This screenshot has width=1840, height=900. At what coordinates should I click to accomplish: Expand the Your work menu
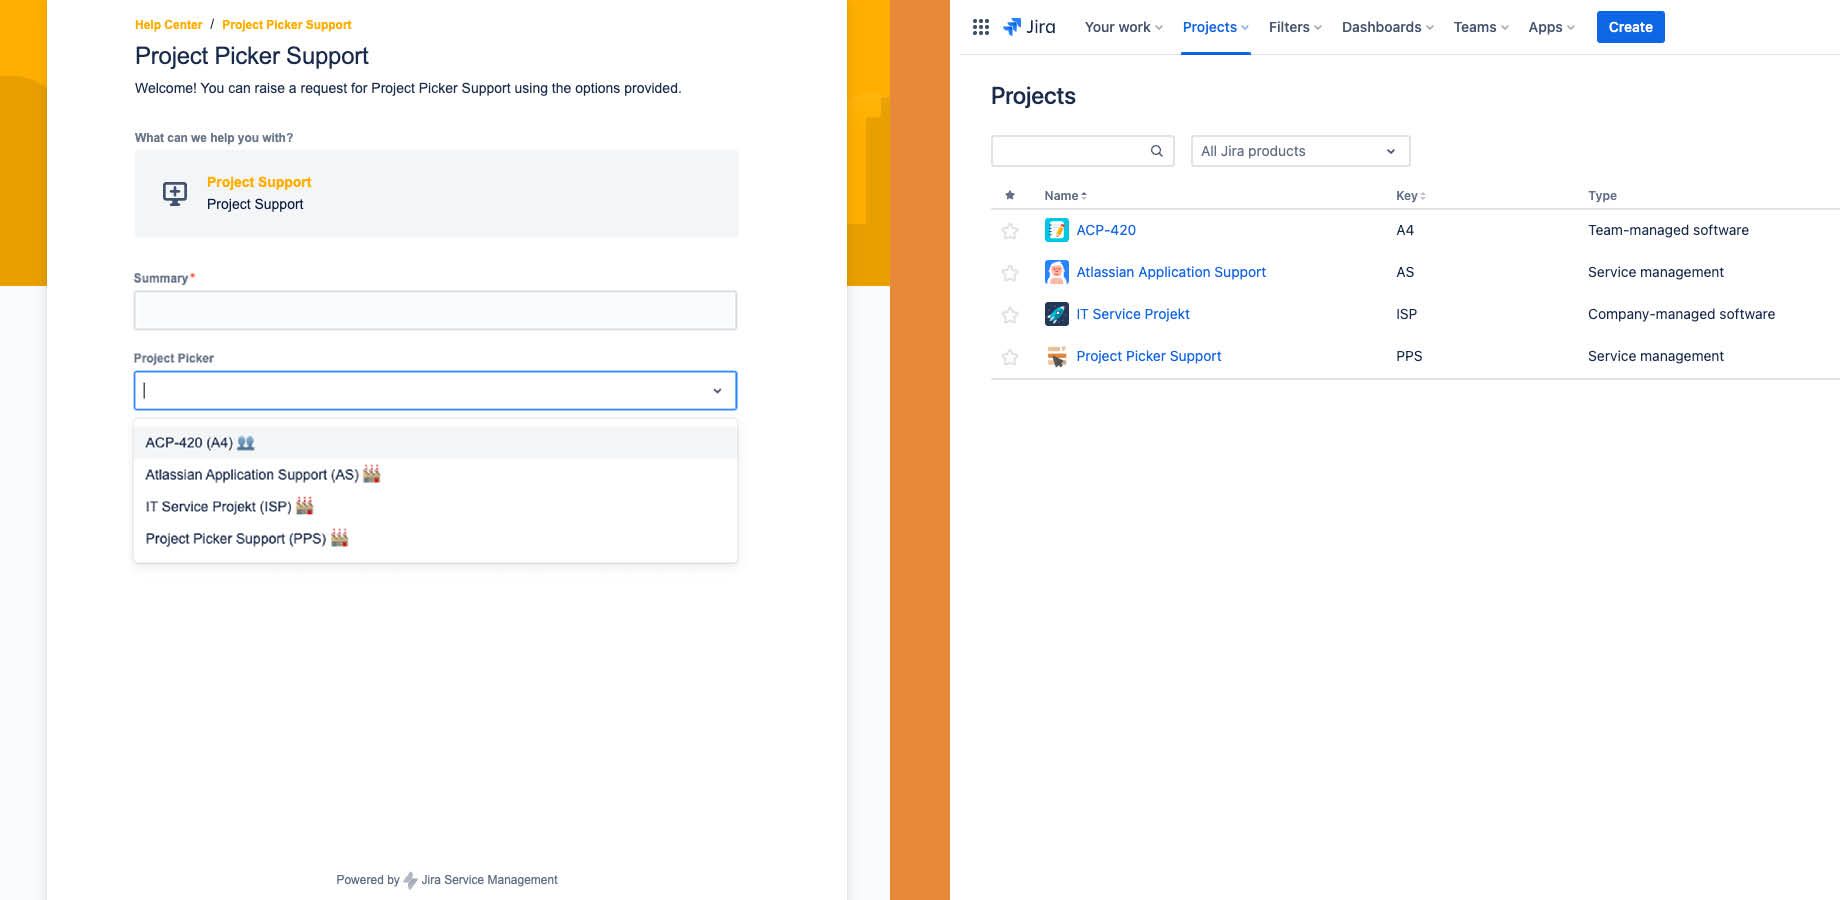click(1123, 27)
